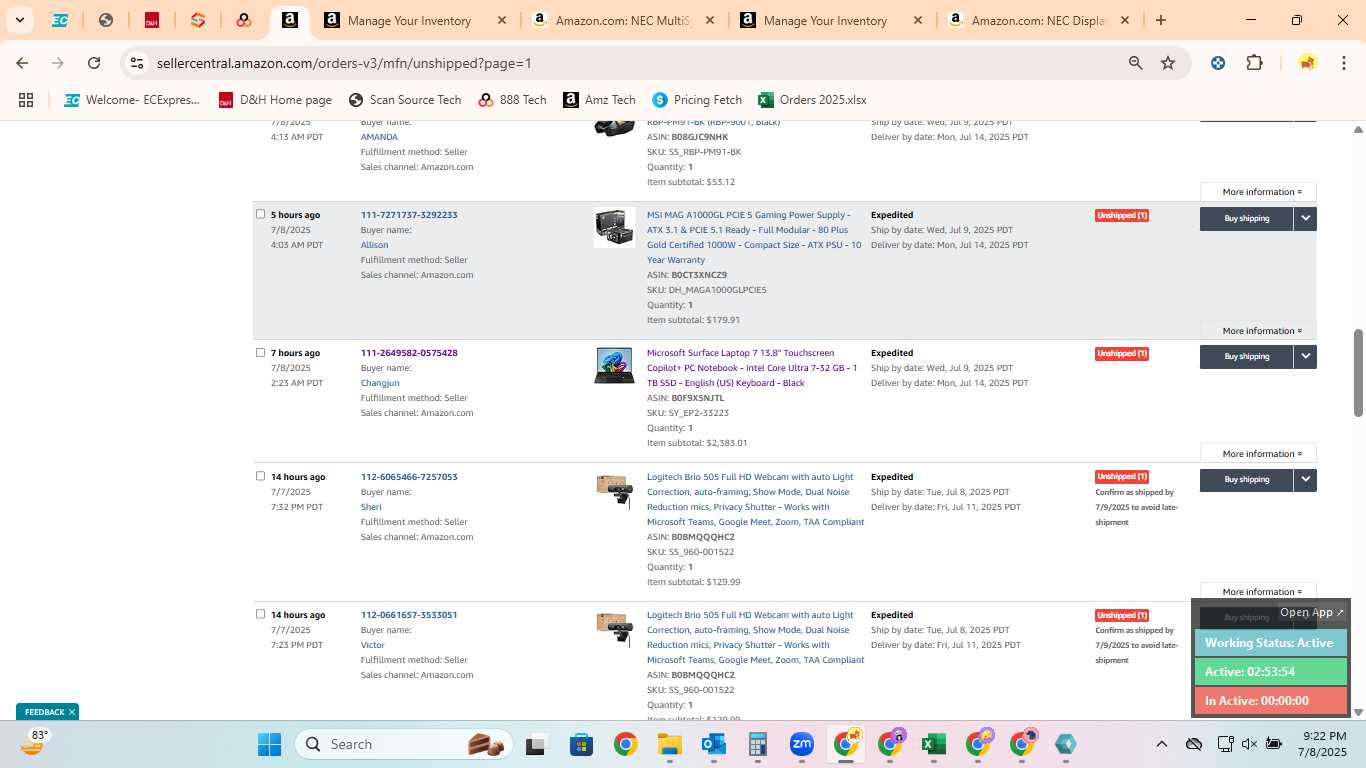
Task: Close the Amazon.com: NEC MultiSync tab
Action: [x=709, y=20]
